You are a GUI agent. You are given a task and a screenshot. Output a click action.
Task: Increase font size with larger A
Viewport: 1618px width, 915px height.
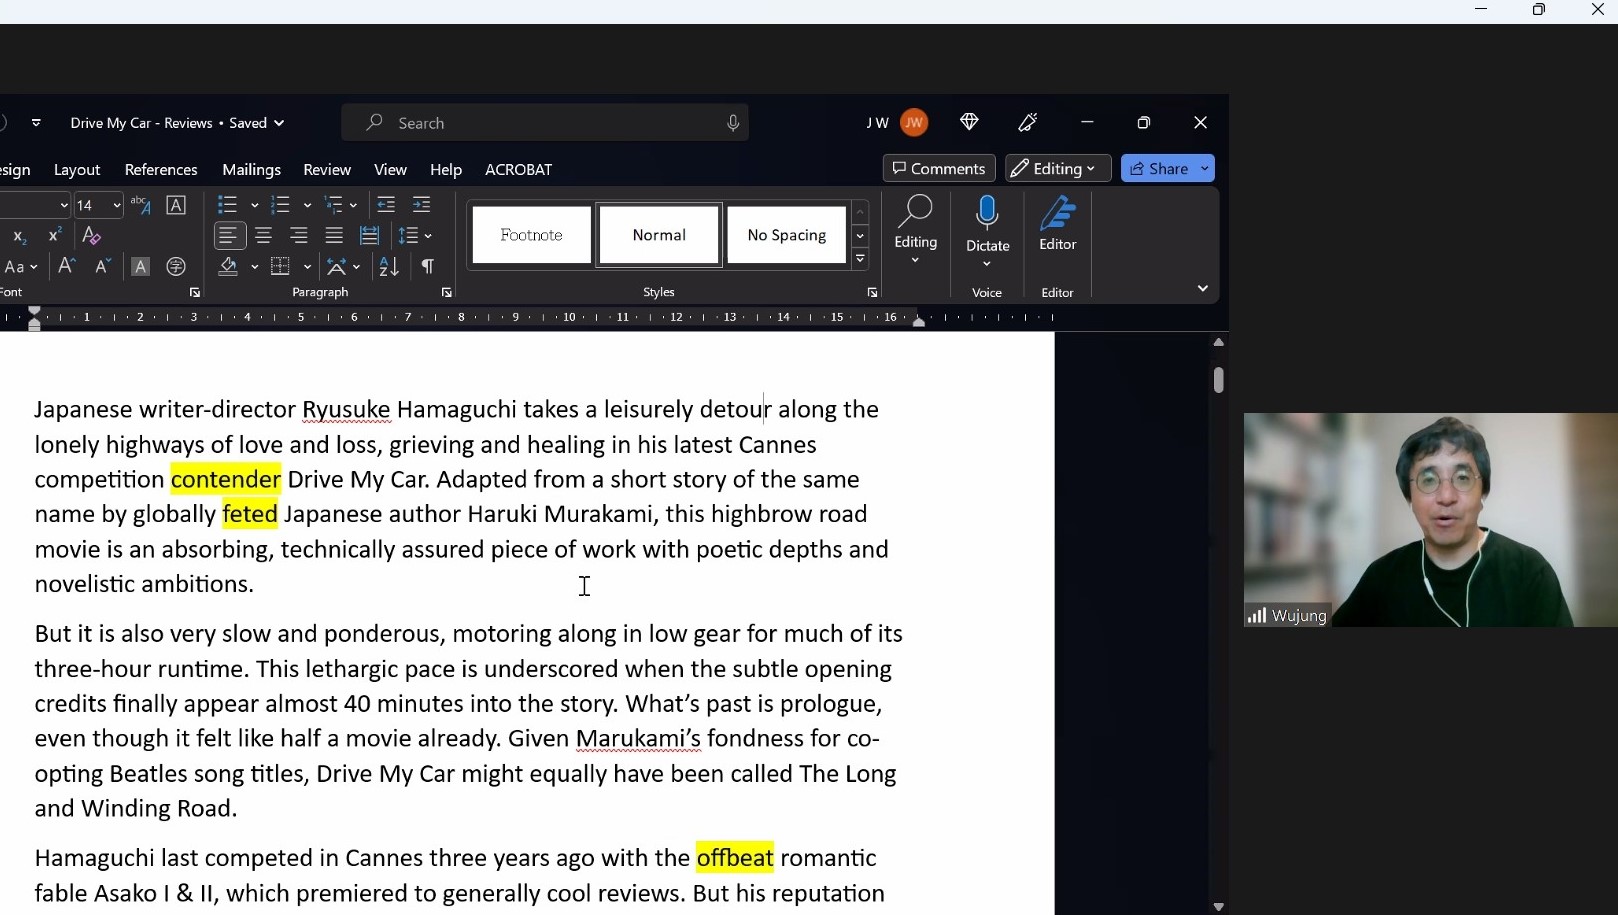coord(66,267)
